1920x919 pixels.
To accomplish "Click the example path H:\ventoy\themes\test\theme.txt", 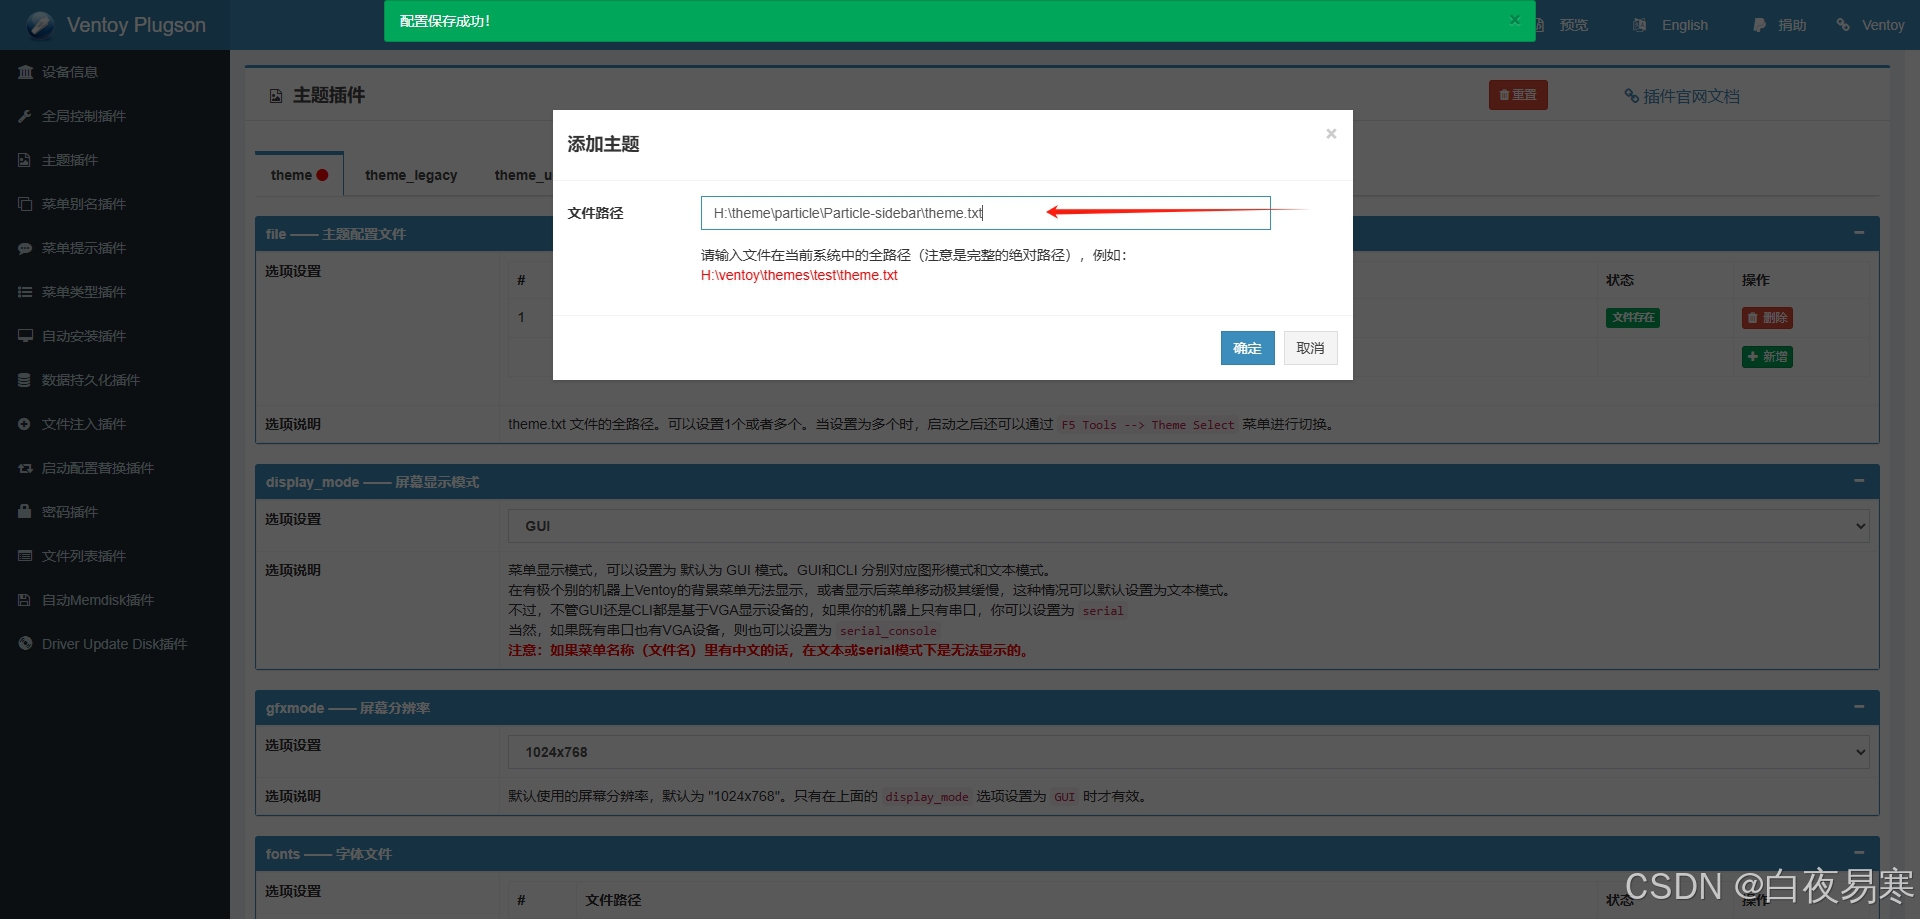I will 799,275.
